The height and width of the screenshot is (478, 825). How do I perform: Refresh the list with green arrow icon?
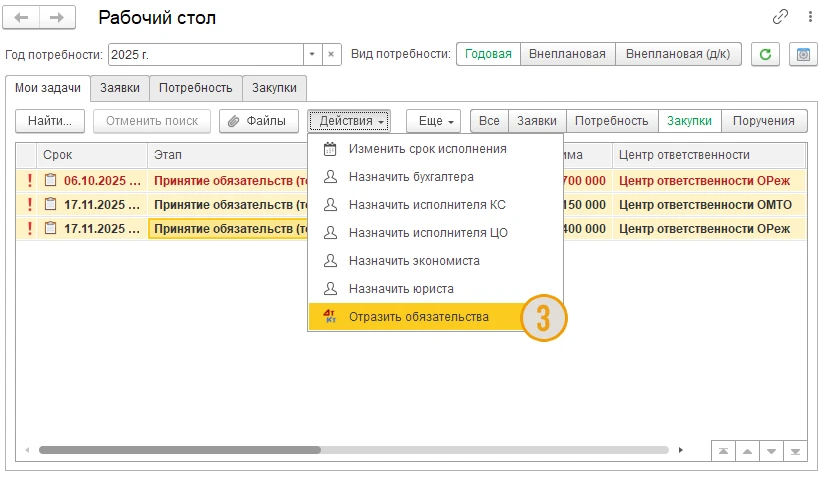(765, 54)
